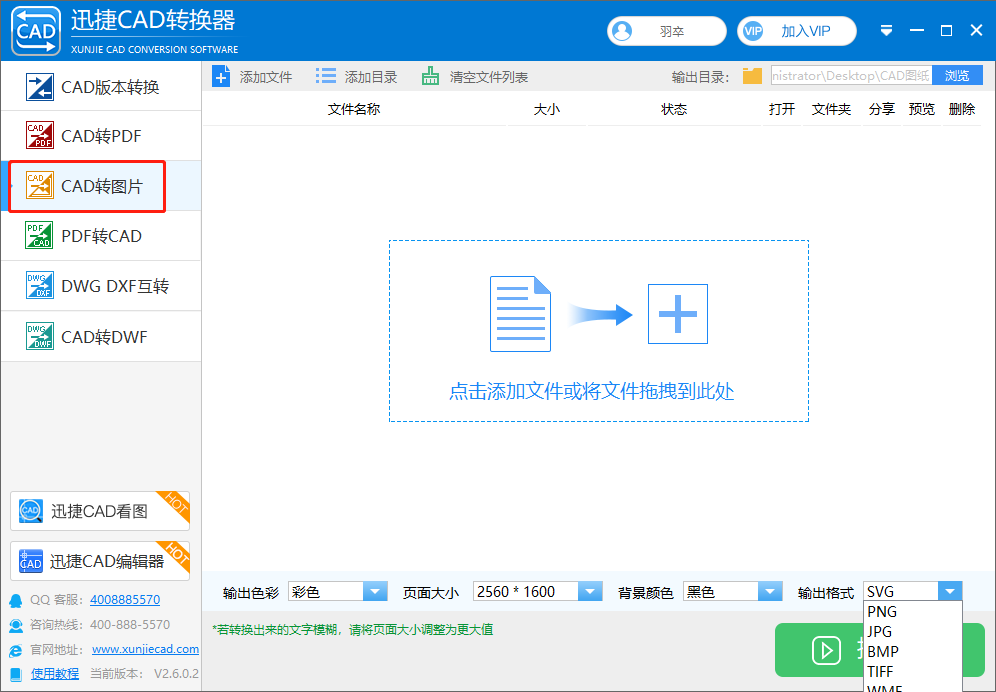Click the 打开 column header

(x=782, y=109)
